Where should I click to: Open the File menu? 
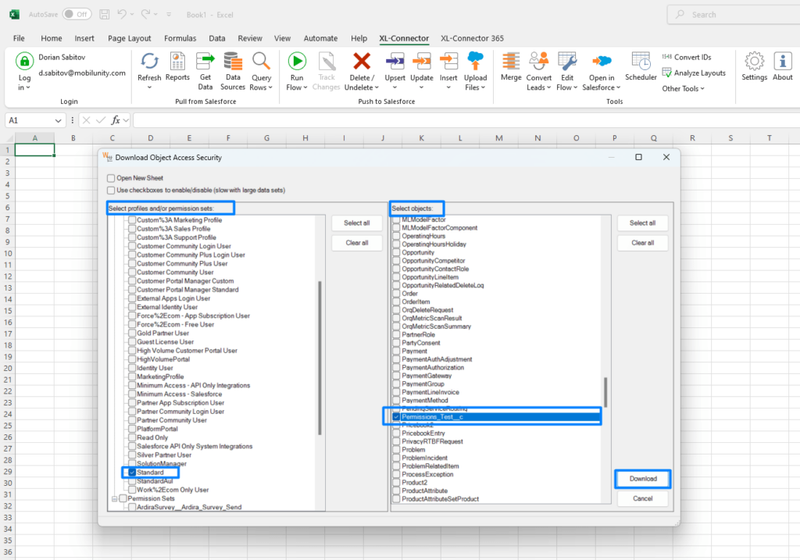pos(19,38)
